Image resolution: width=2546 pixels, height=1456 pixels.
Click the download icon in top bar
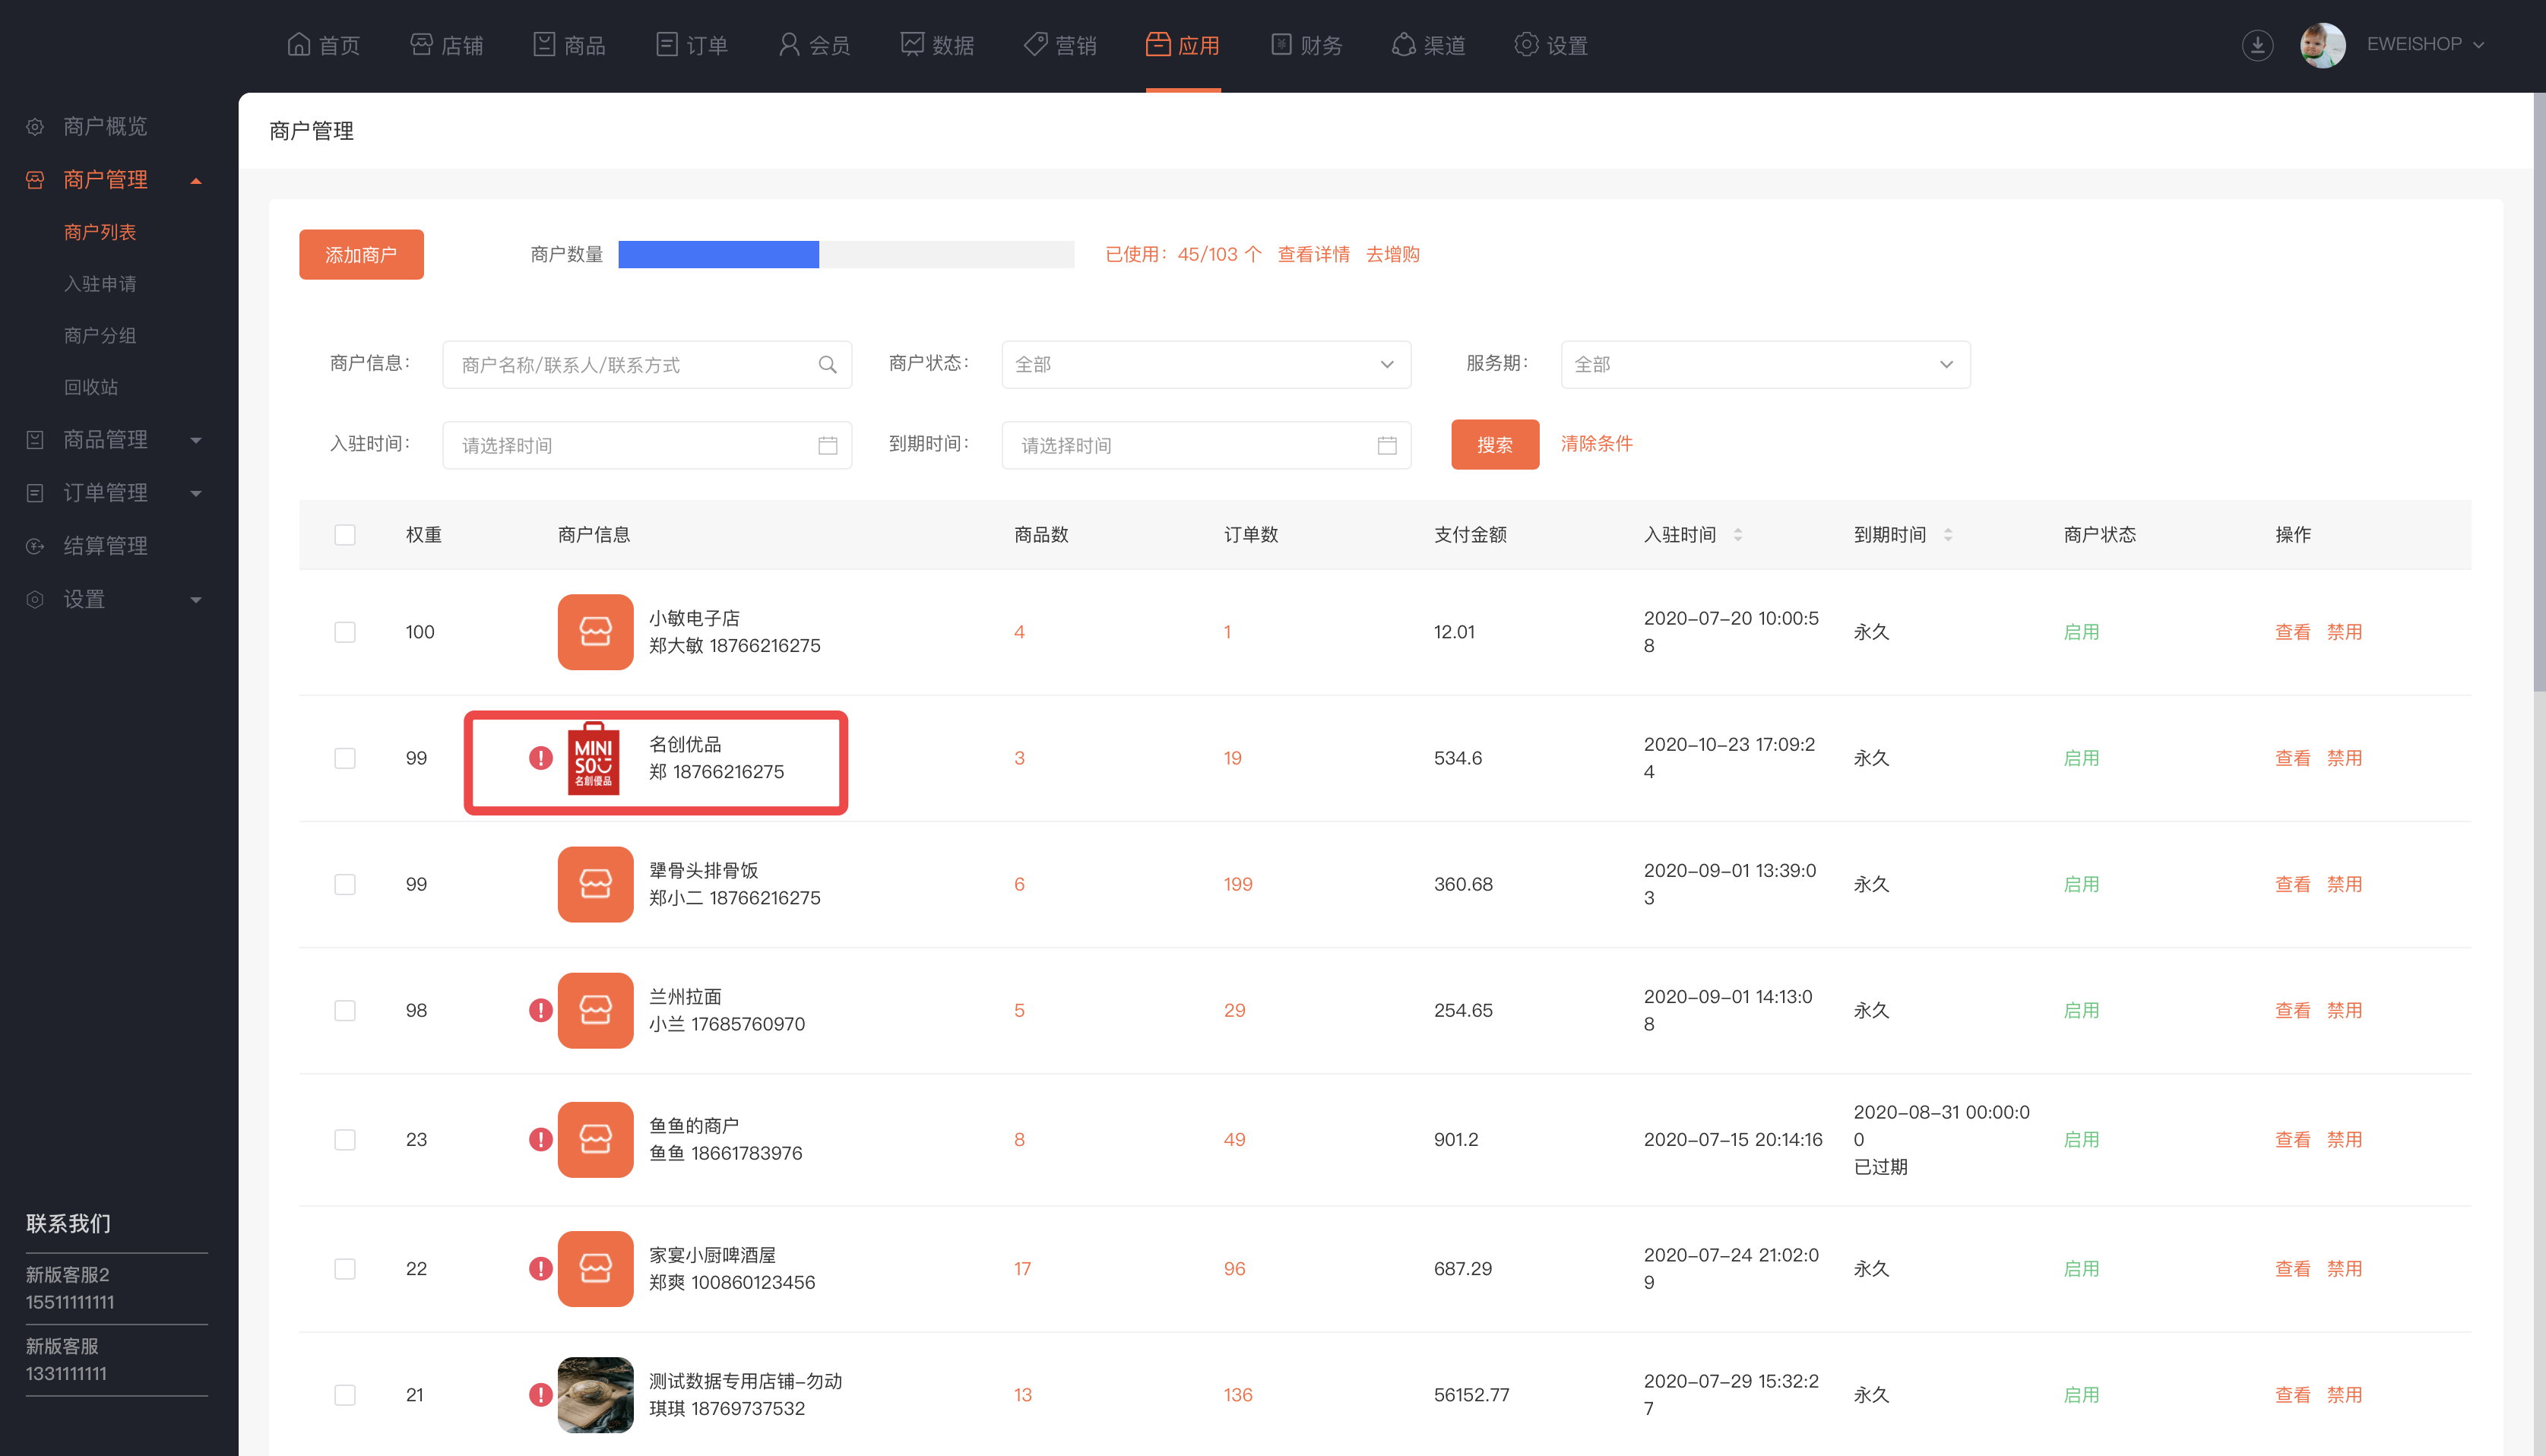(2257, 45)
